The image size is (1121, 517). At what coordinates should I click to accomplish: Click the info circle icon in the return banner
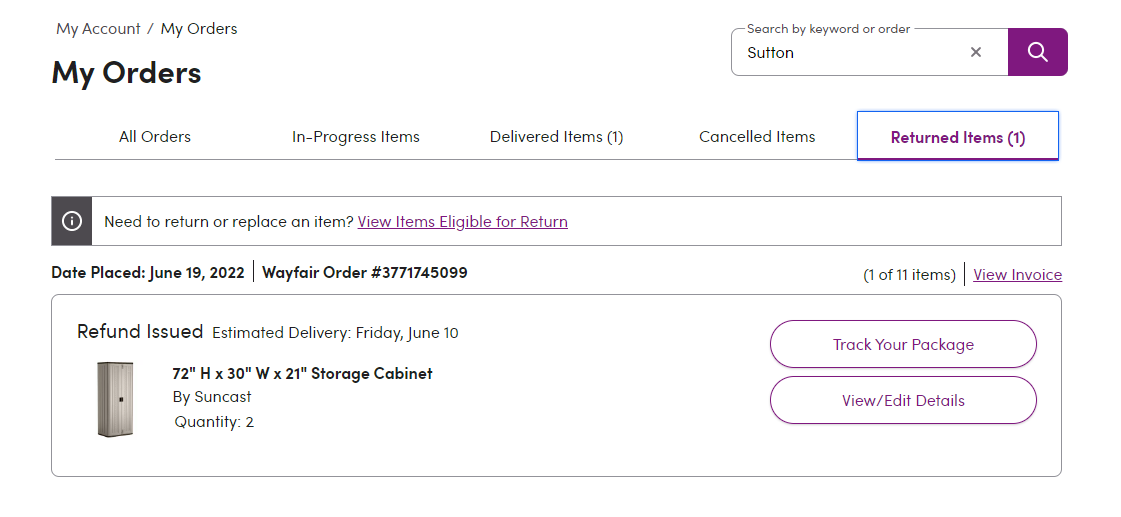click(71, 221)
